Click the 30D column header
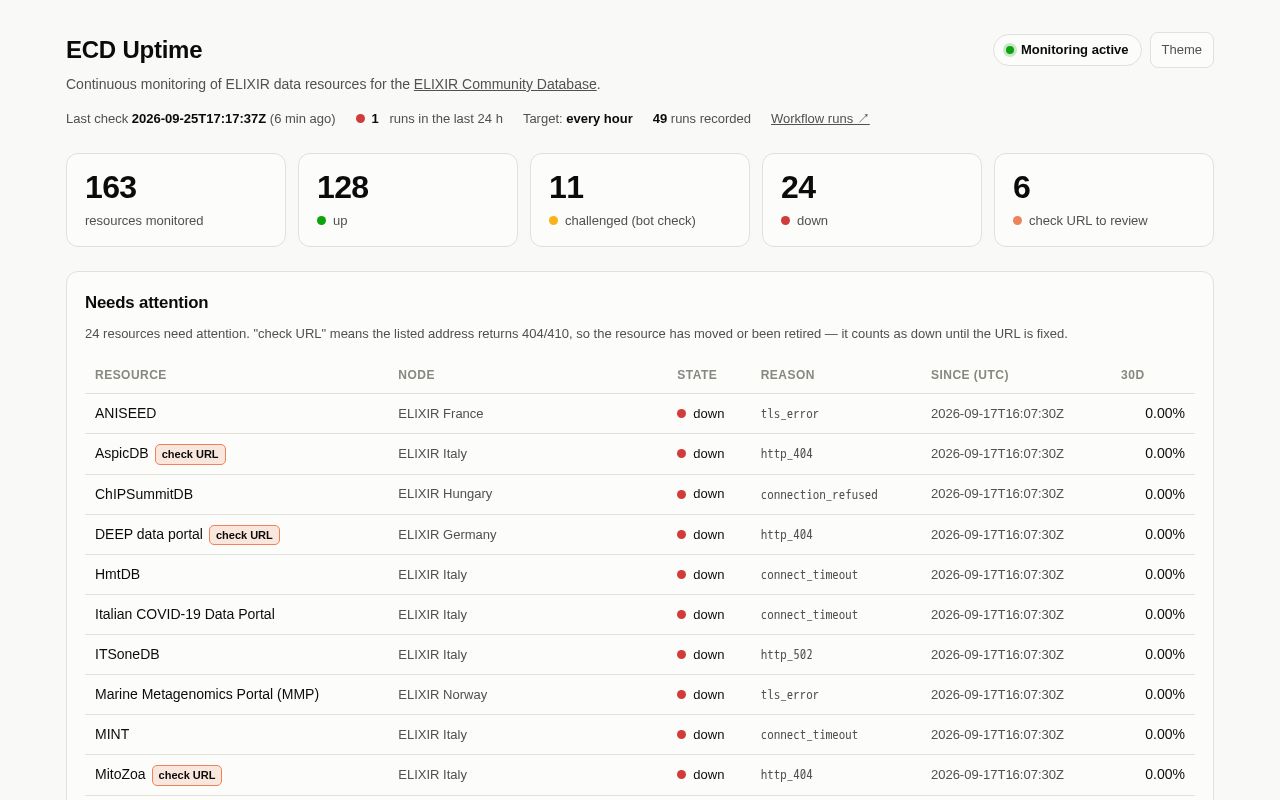The height and width of the screenshot is (800, 1280). (x=1132, y=375)
